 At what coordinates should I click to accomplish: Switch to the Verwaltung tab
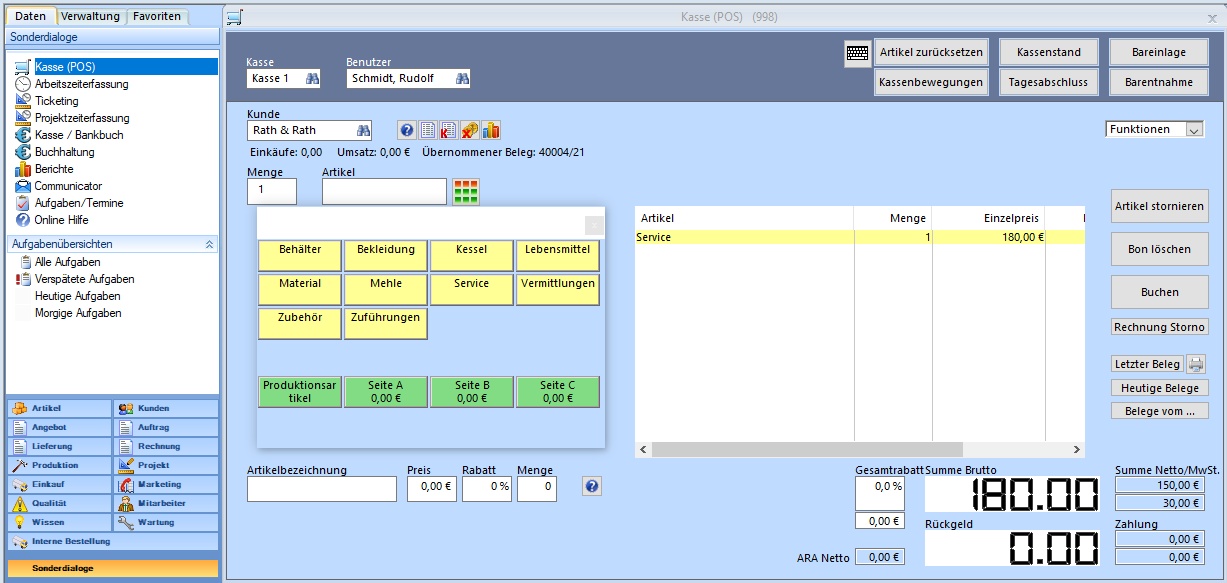[91, 16]
